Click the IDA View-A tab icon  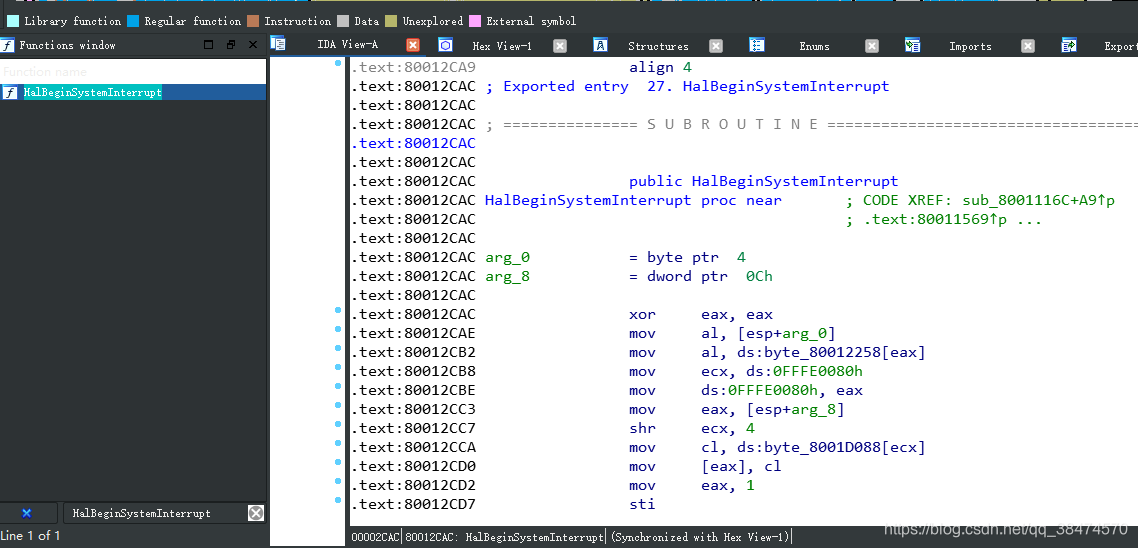[278, 44]
